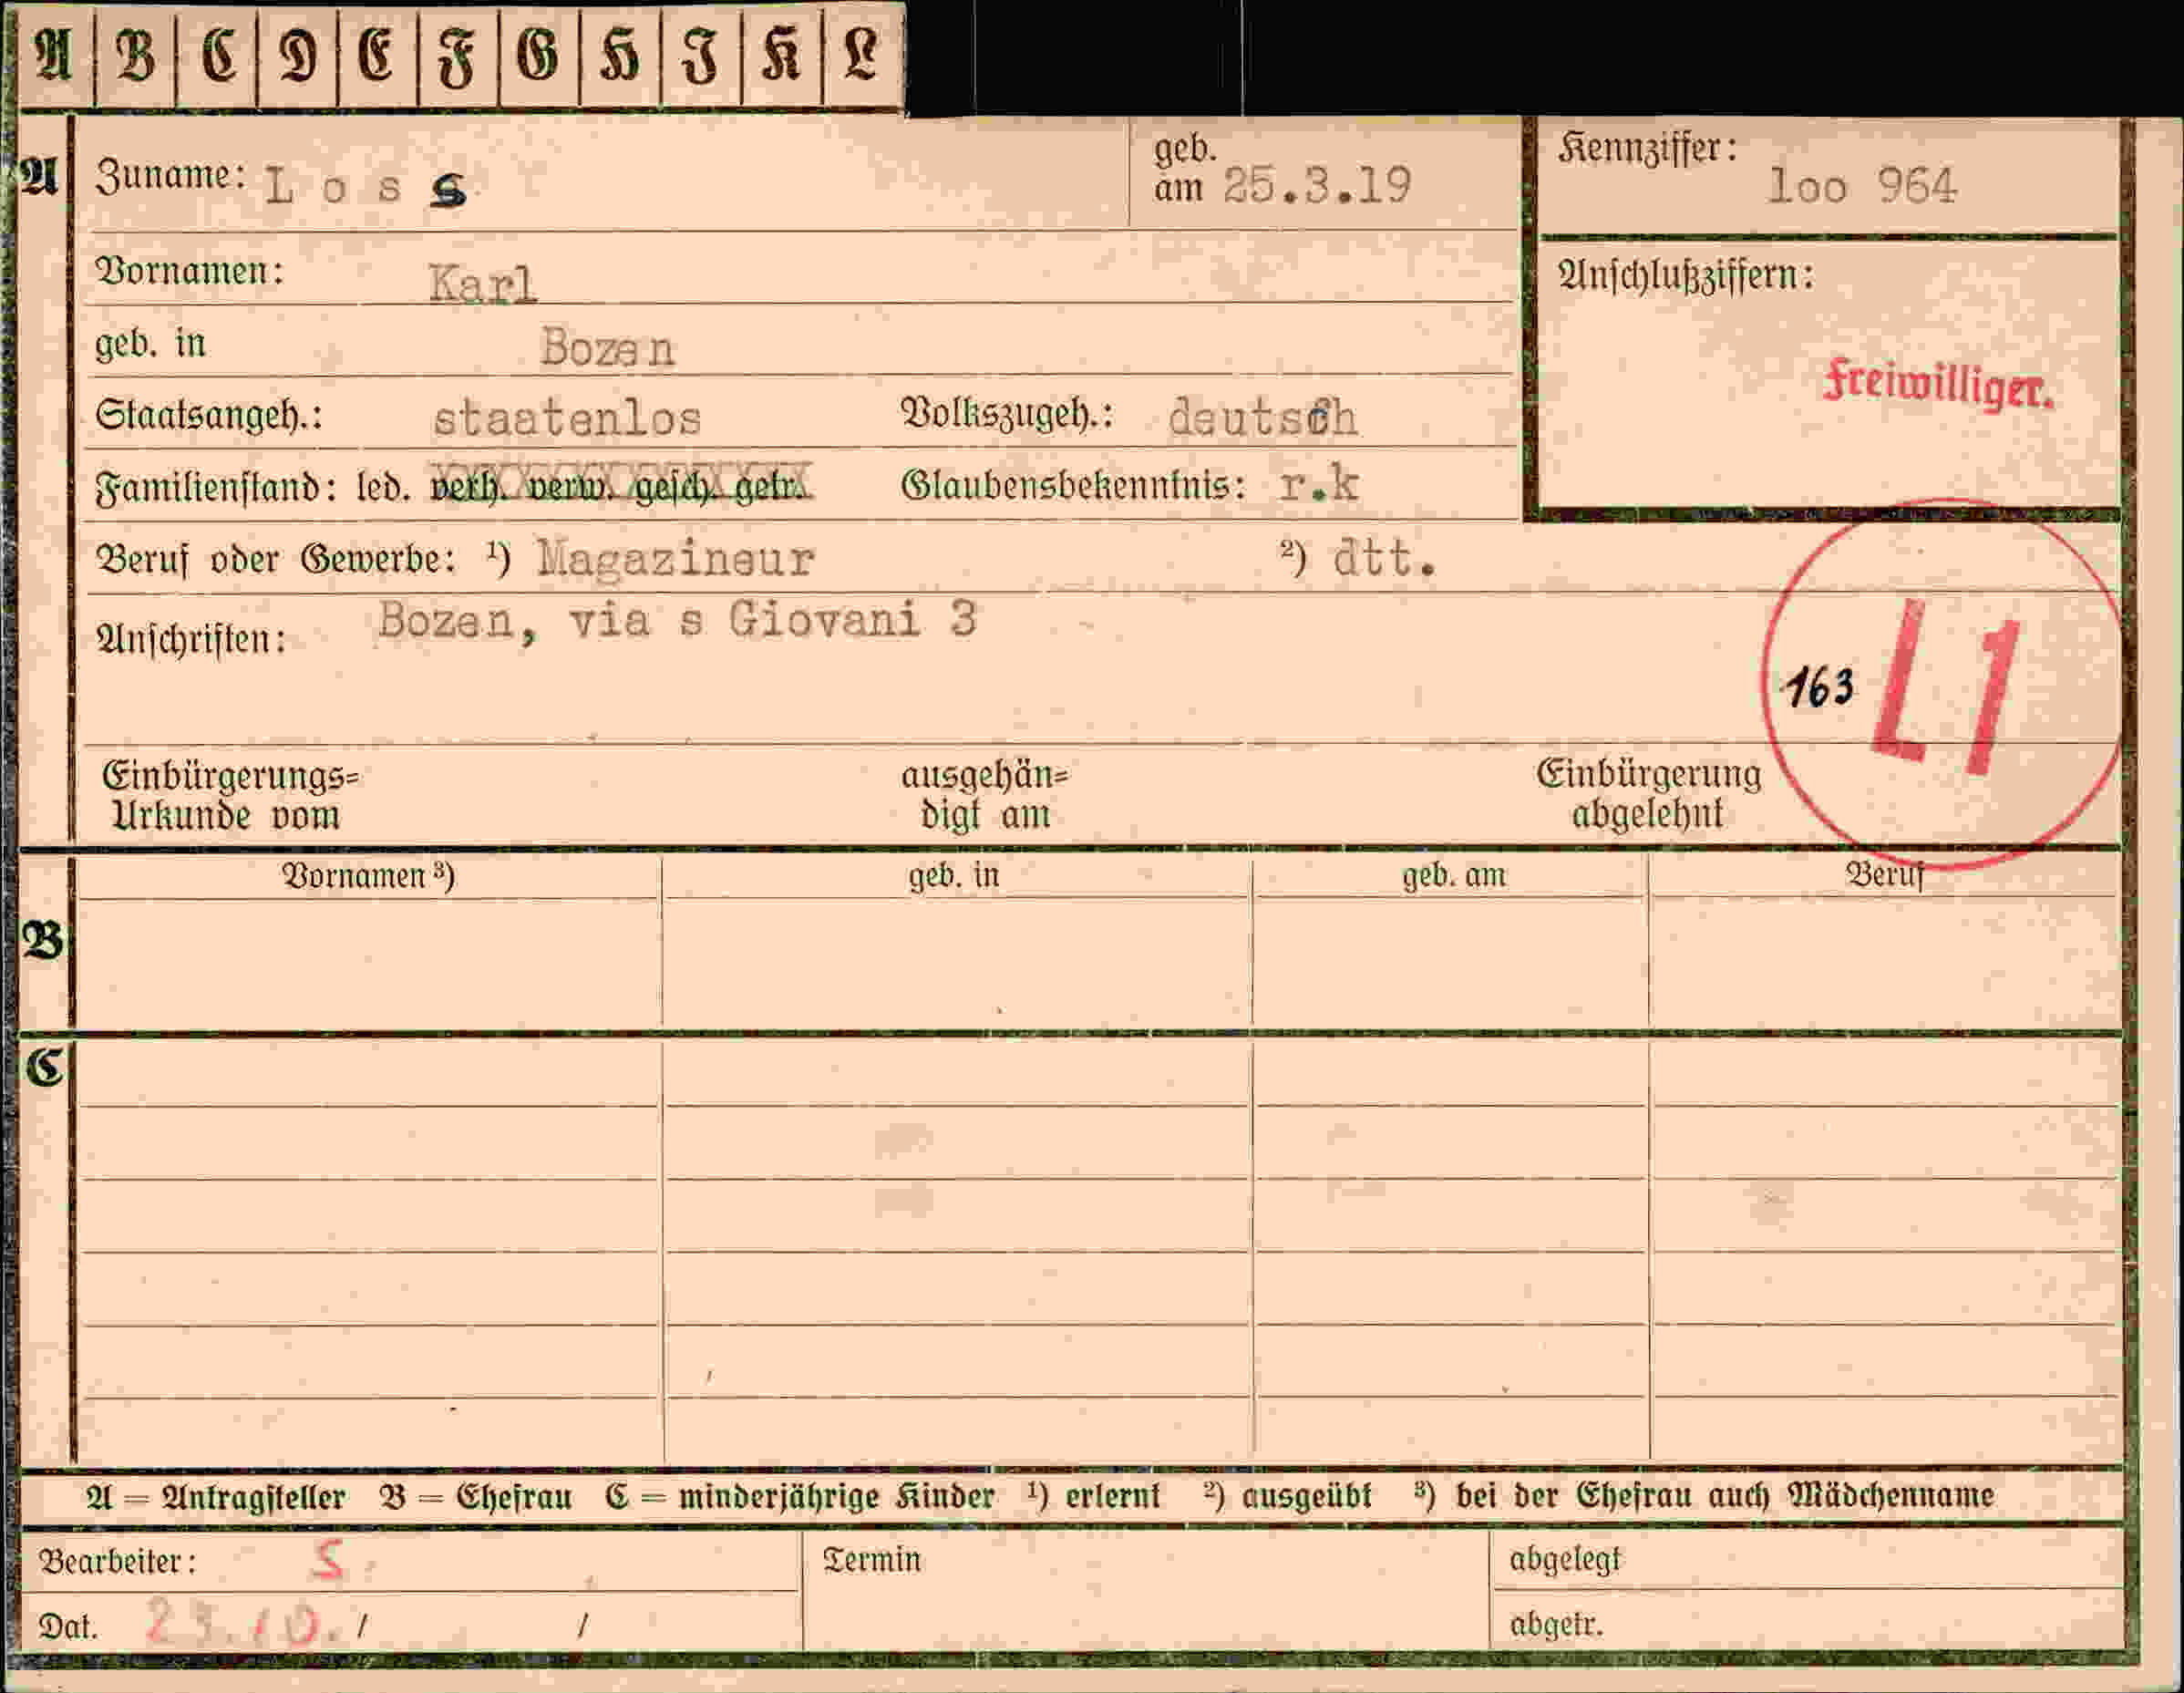Click the 'ausgehändigt am' label
Viewport: 2184px width, 1693px height.
pos(985,796)
